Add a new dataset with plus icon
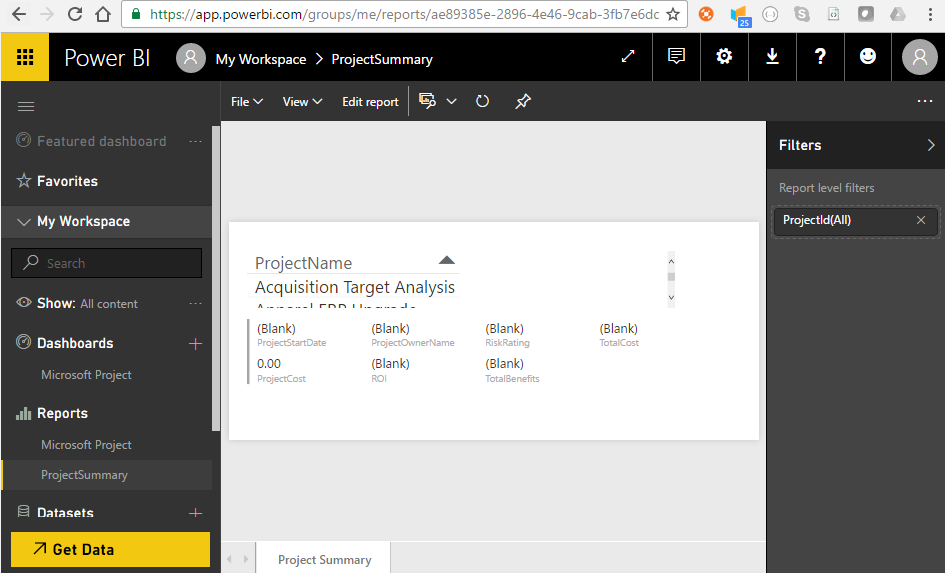The height and width of the screenshot is (573, 945). [195, 513]
